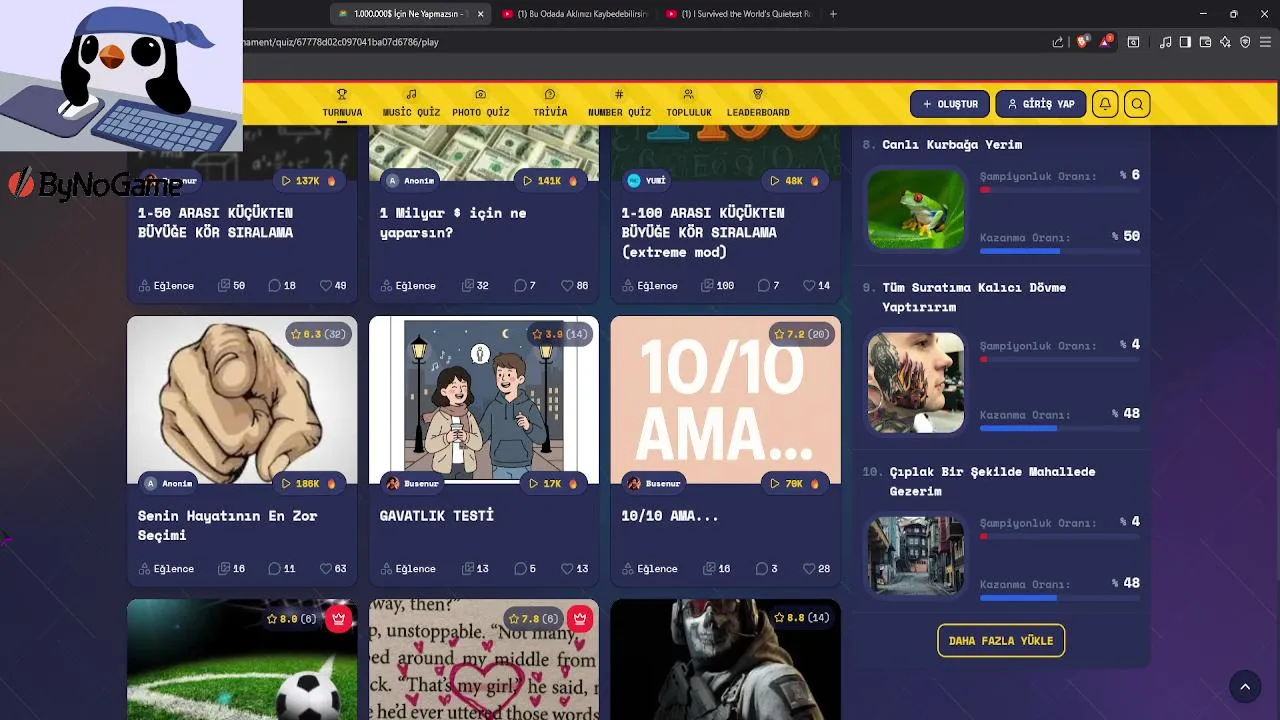Screen dimensions: 1280x720
Task: Click the red crown badge on football card
Action: click(x=338, y=619)
